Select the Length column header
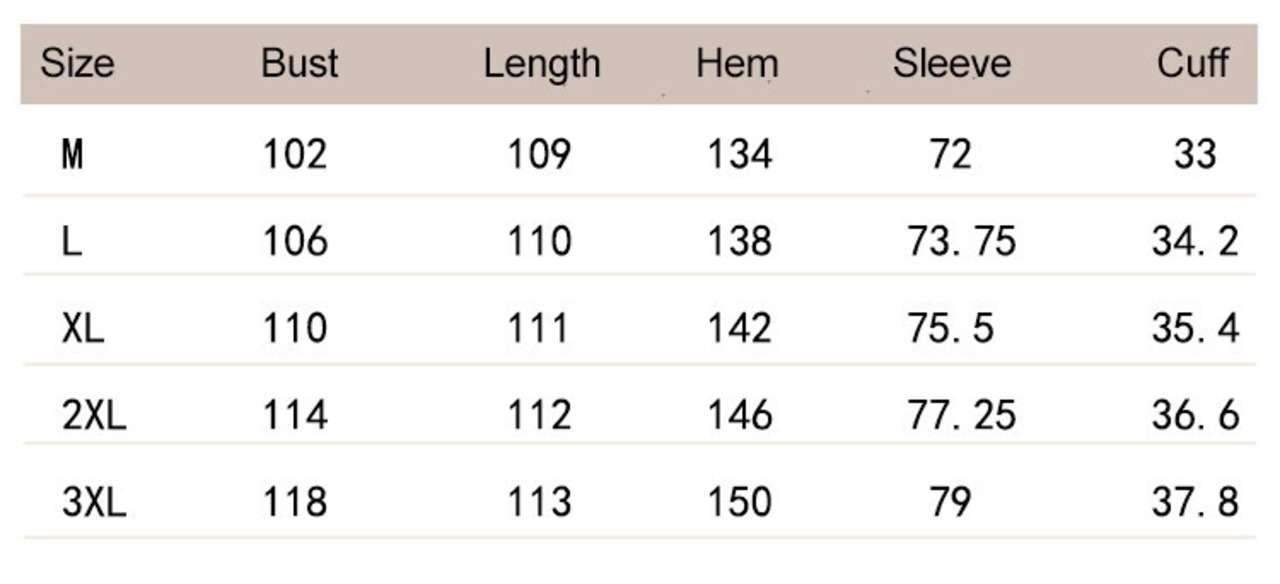The image size is (1280, 584). pos(541,64)
